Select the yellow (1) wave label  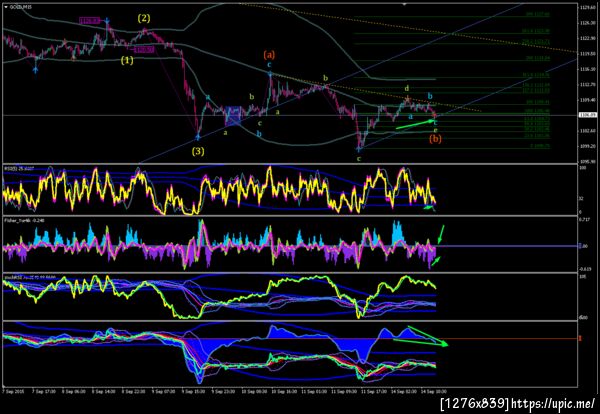click(127, 60)
